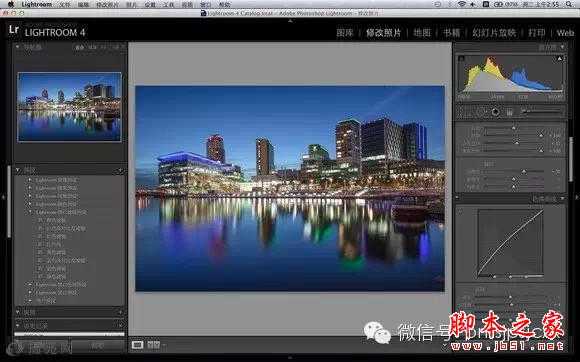Open the 文件 menu
Image resolution: width=580 pixels, height=362 pixels.
[65, 4]
